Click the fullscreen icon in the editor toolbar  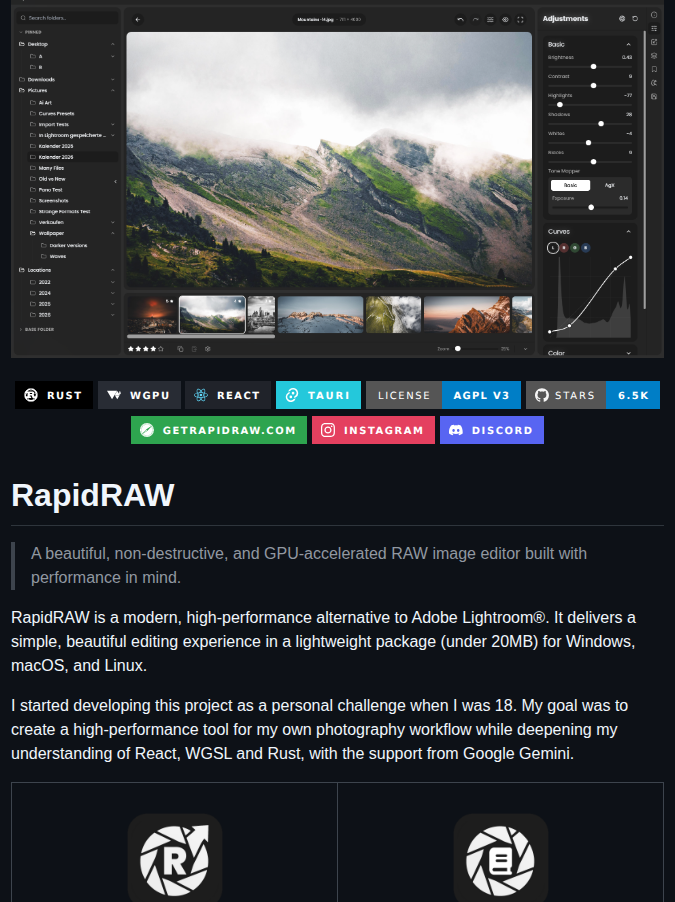[x=520, y=20]
